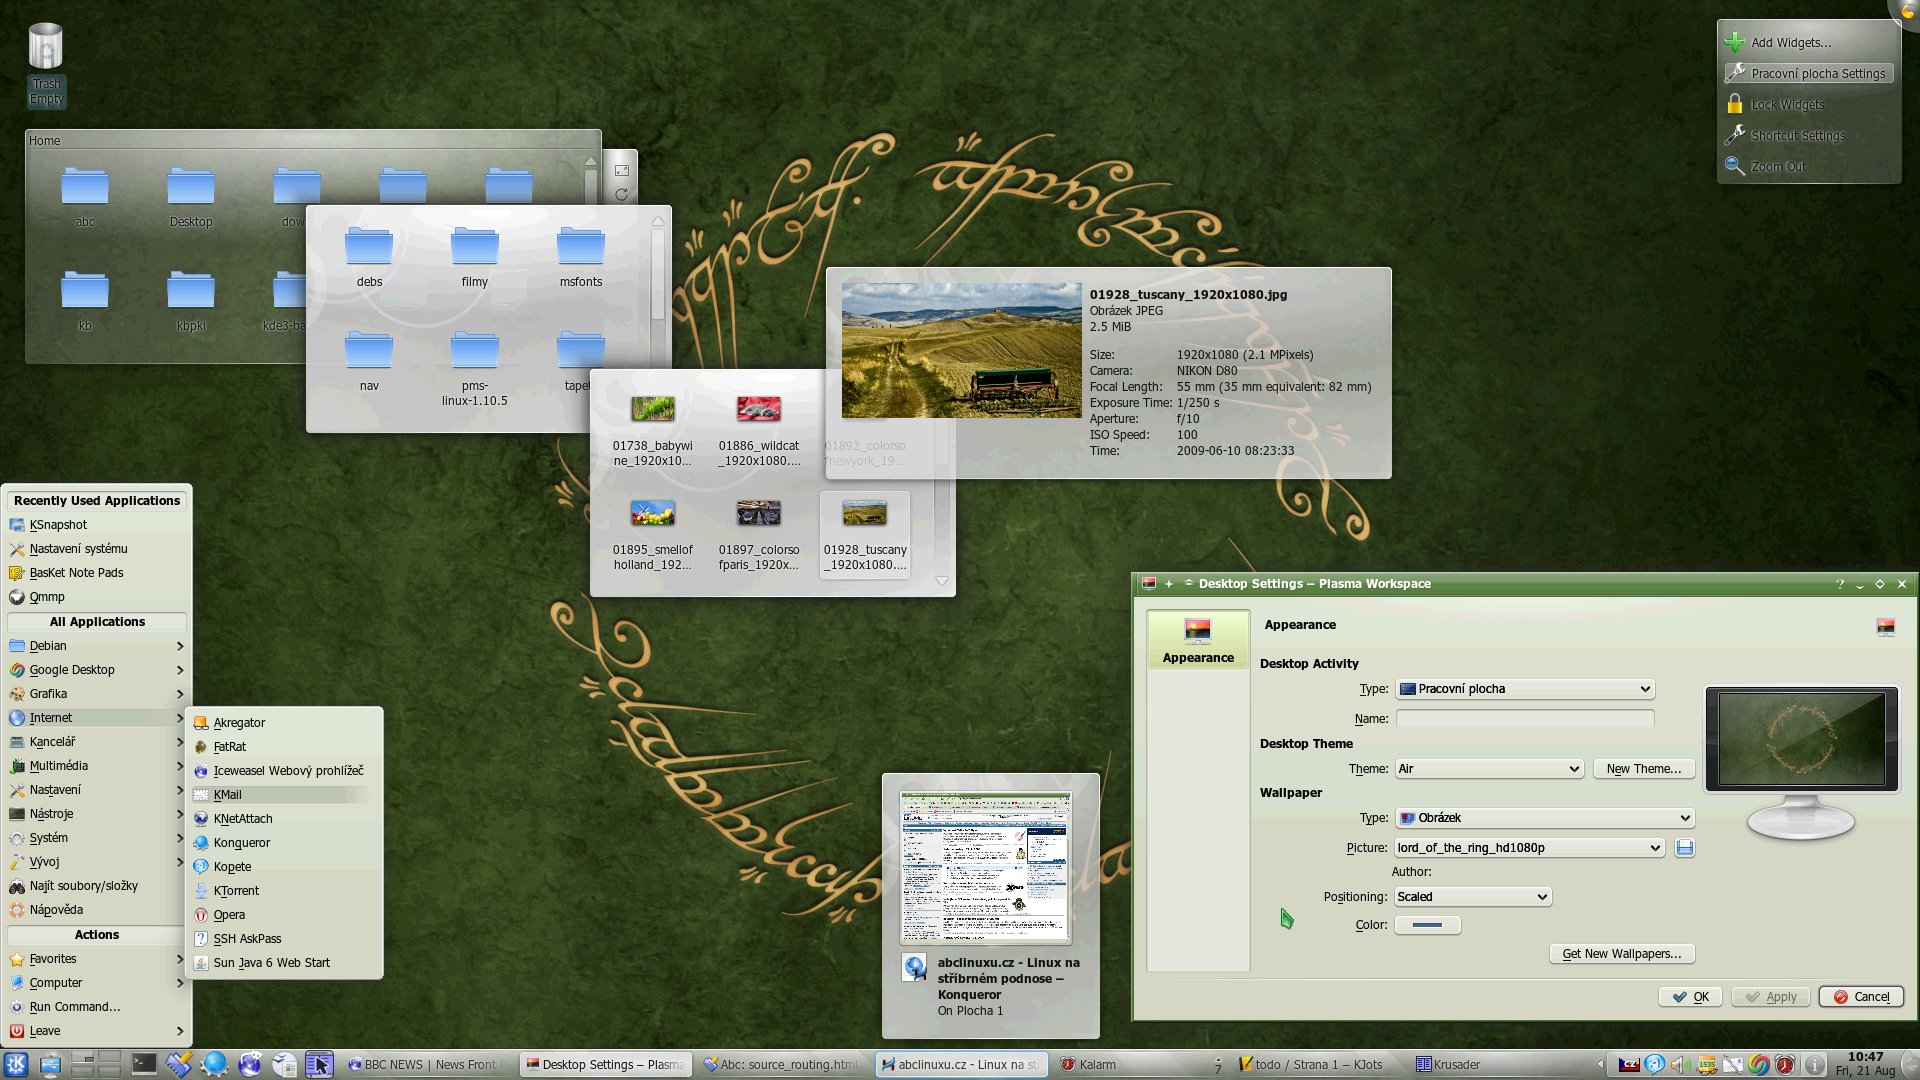Click the New Theme button
The height and width of the screenshot is (1080, 1920).
(x=1644, y=769)
